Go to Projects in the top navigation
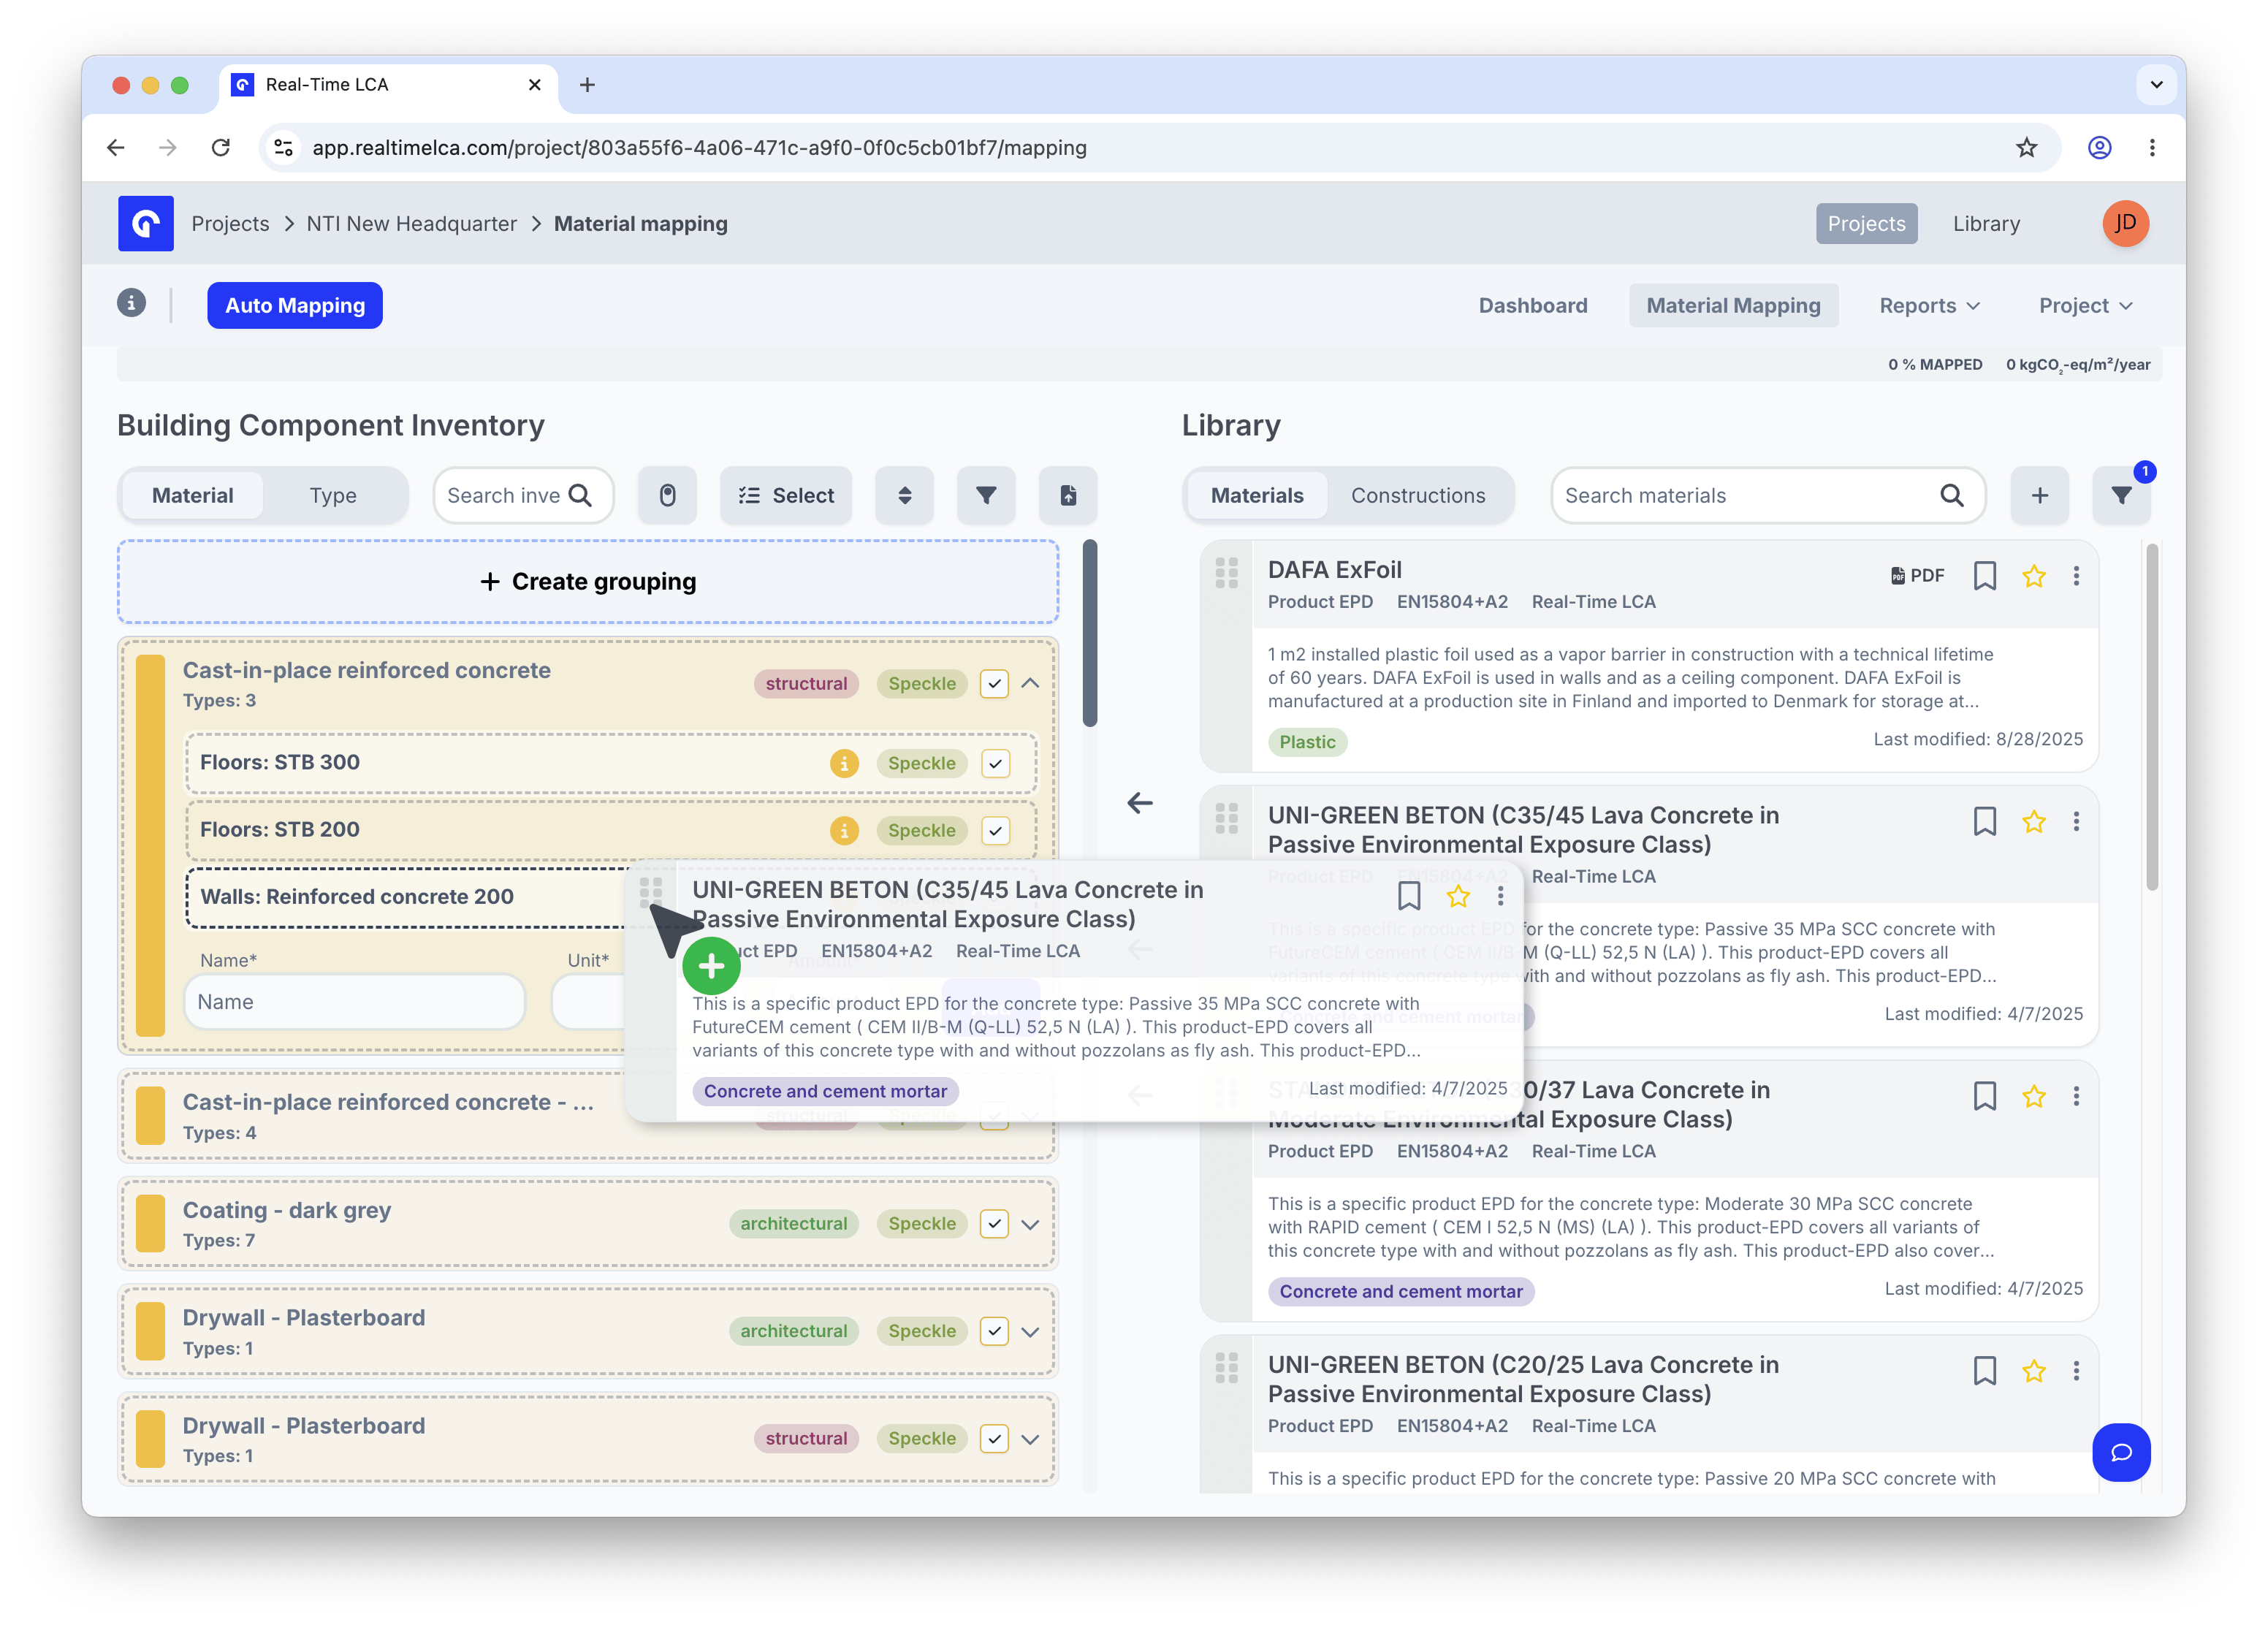Screen dimensions: 2268x1625 (1866, 223)
